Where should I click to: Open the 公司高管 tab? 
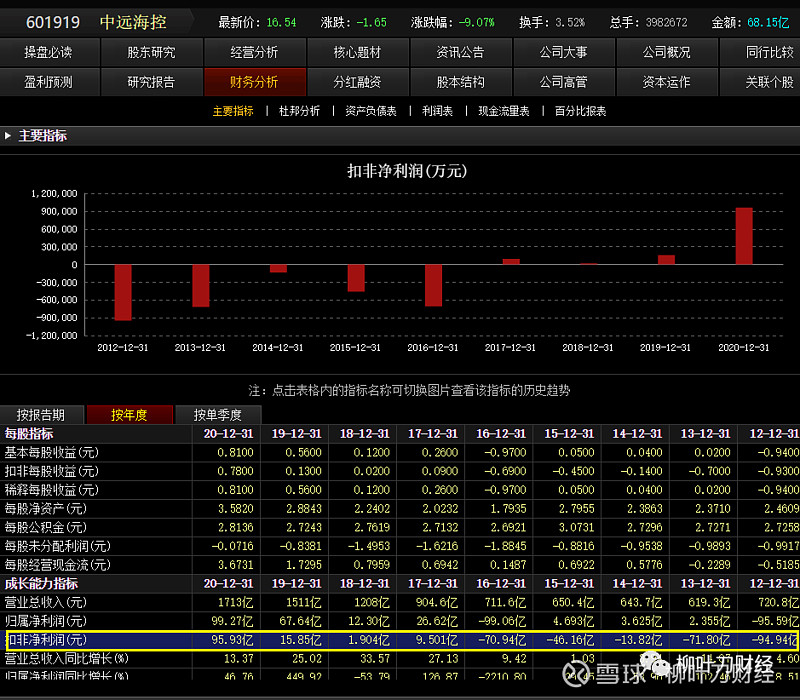pos(564,82)
